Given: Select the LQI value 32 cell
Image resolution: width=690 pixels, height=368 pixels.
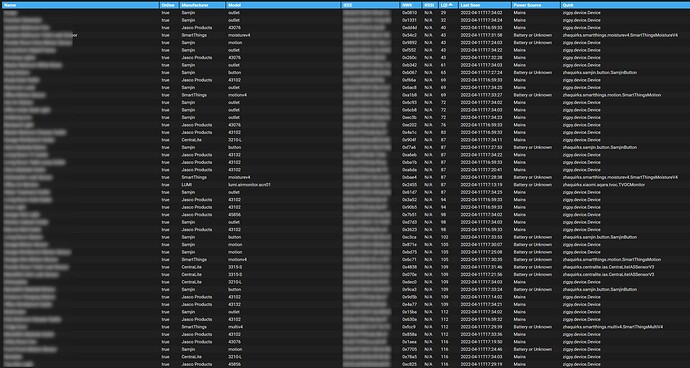Looking at the screenshot, I should pyautogui.click(x=443, y=20).
